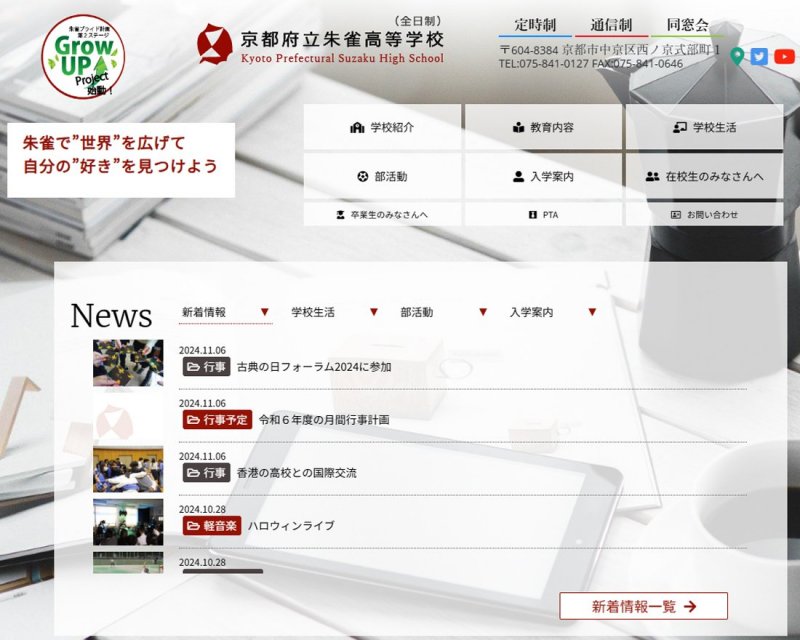Open 部活動 club activities button

382,177
